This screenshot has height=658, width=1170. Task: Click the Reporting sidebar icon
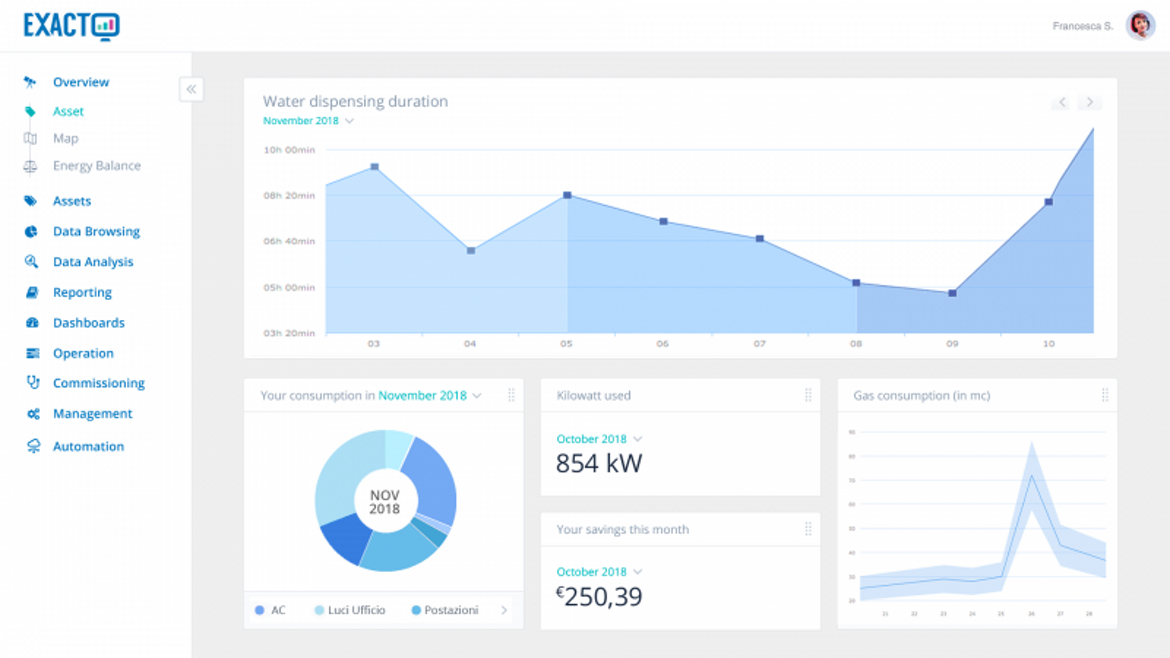[31, 293]
